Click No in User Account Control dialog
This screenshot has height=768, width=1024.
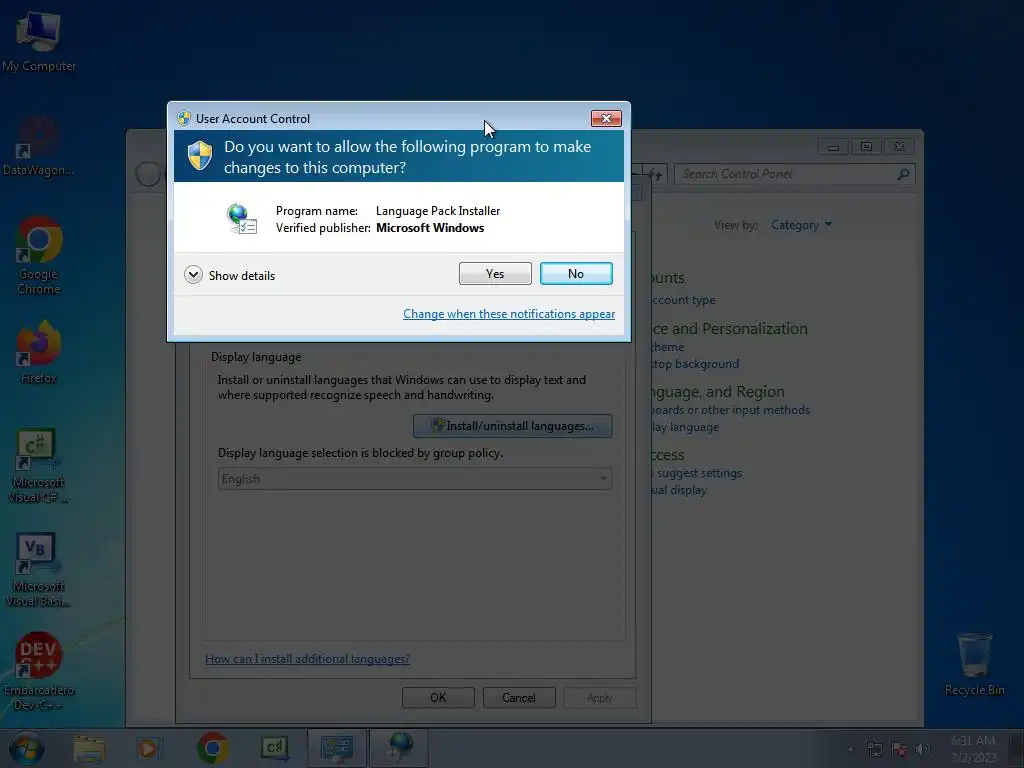576,274
